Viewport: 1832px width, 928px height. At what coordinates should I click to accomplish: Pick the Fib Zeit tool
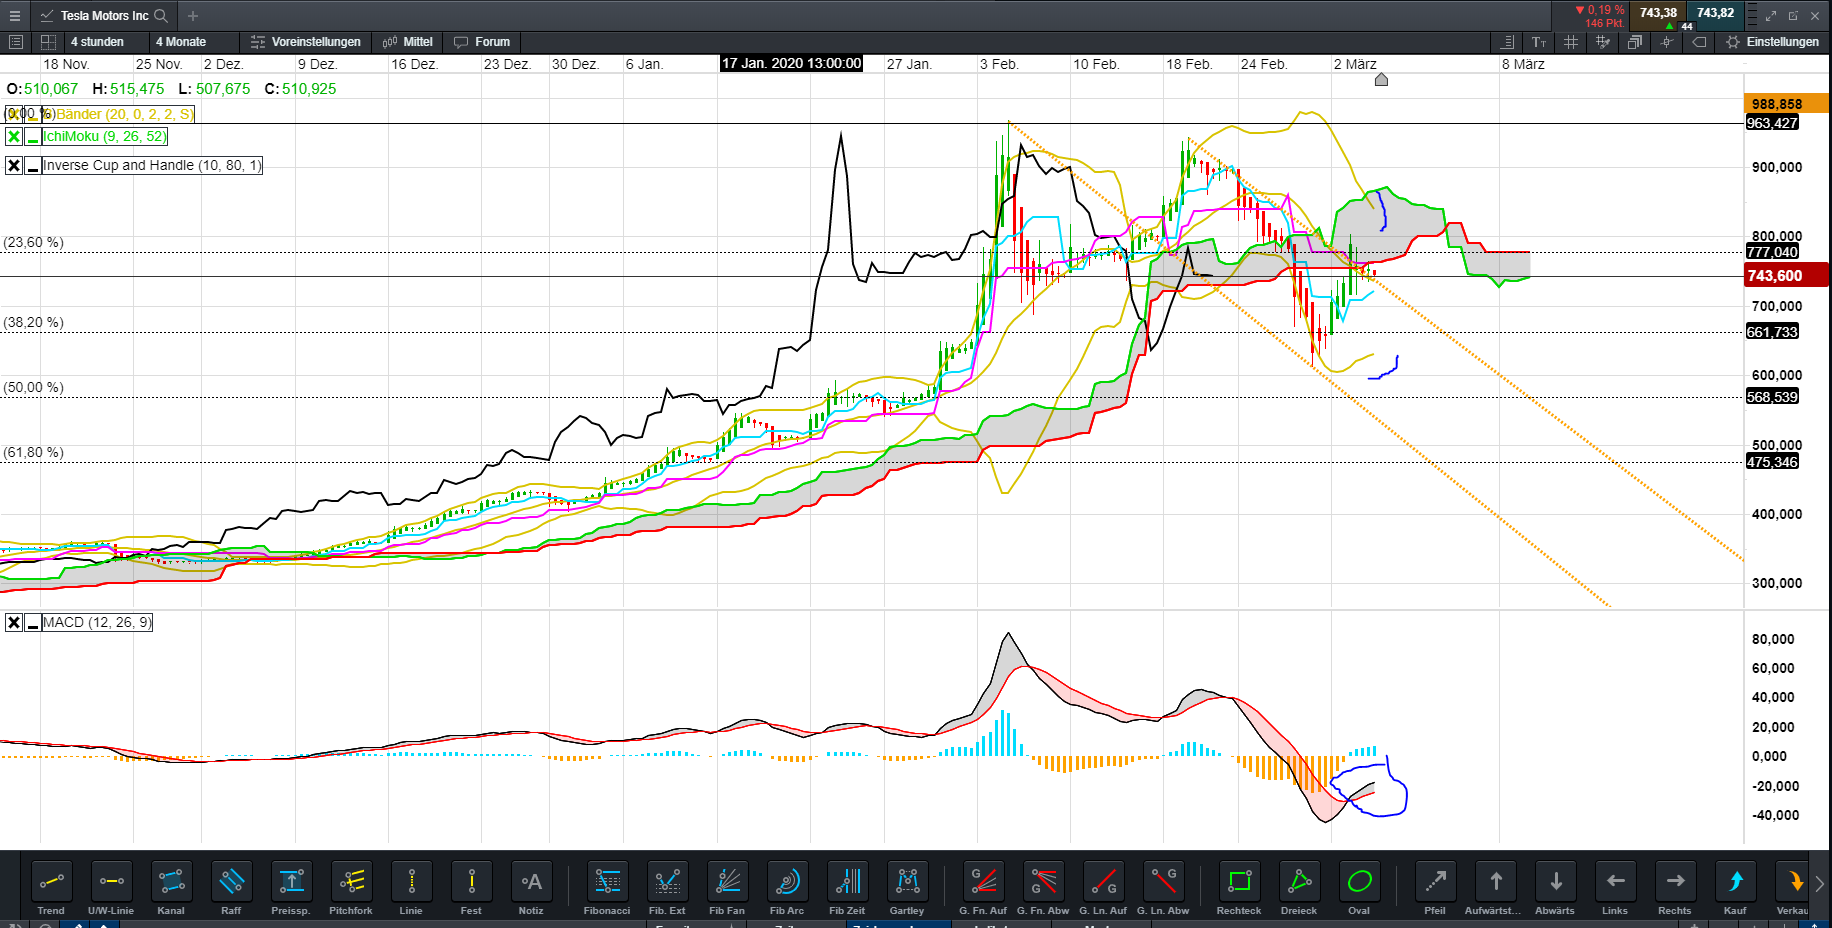847,888
